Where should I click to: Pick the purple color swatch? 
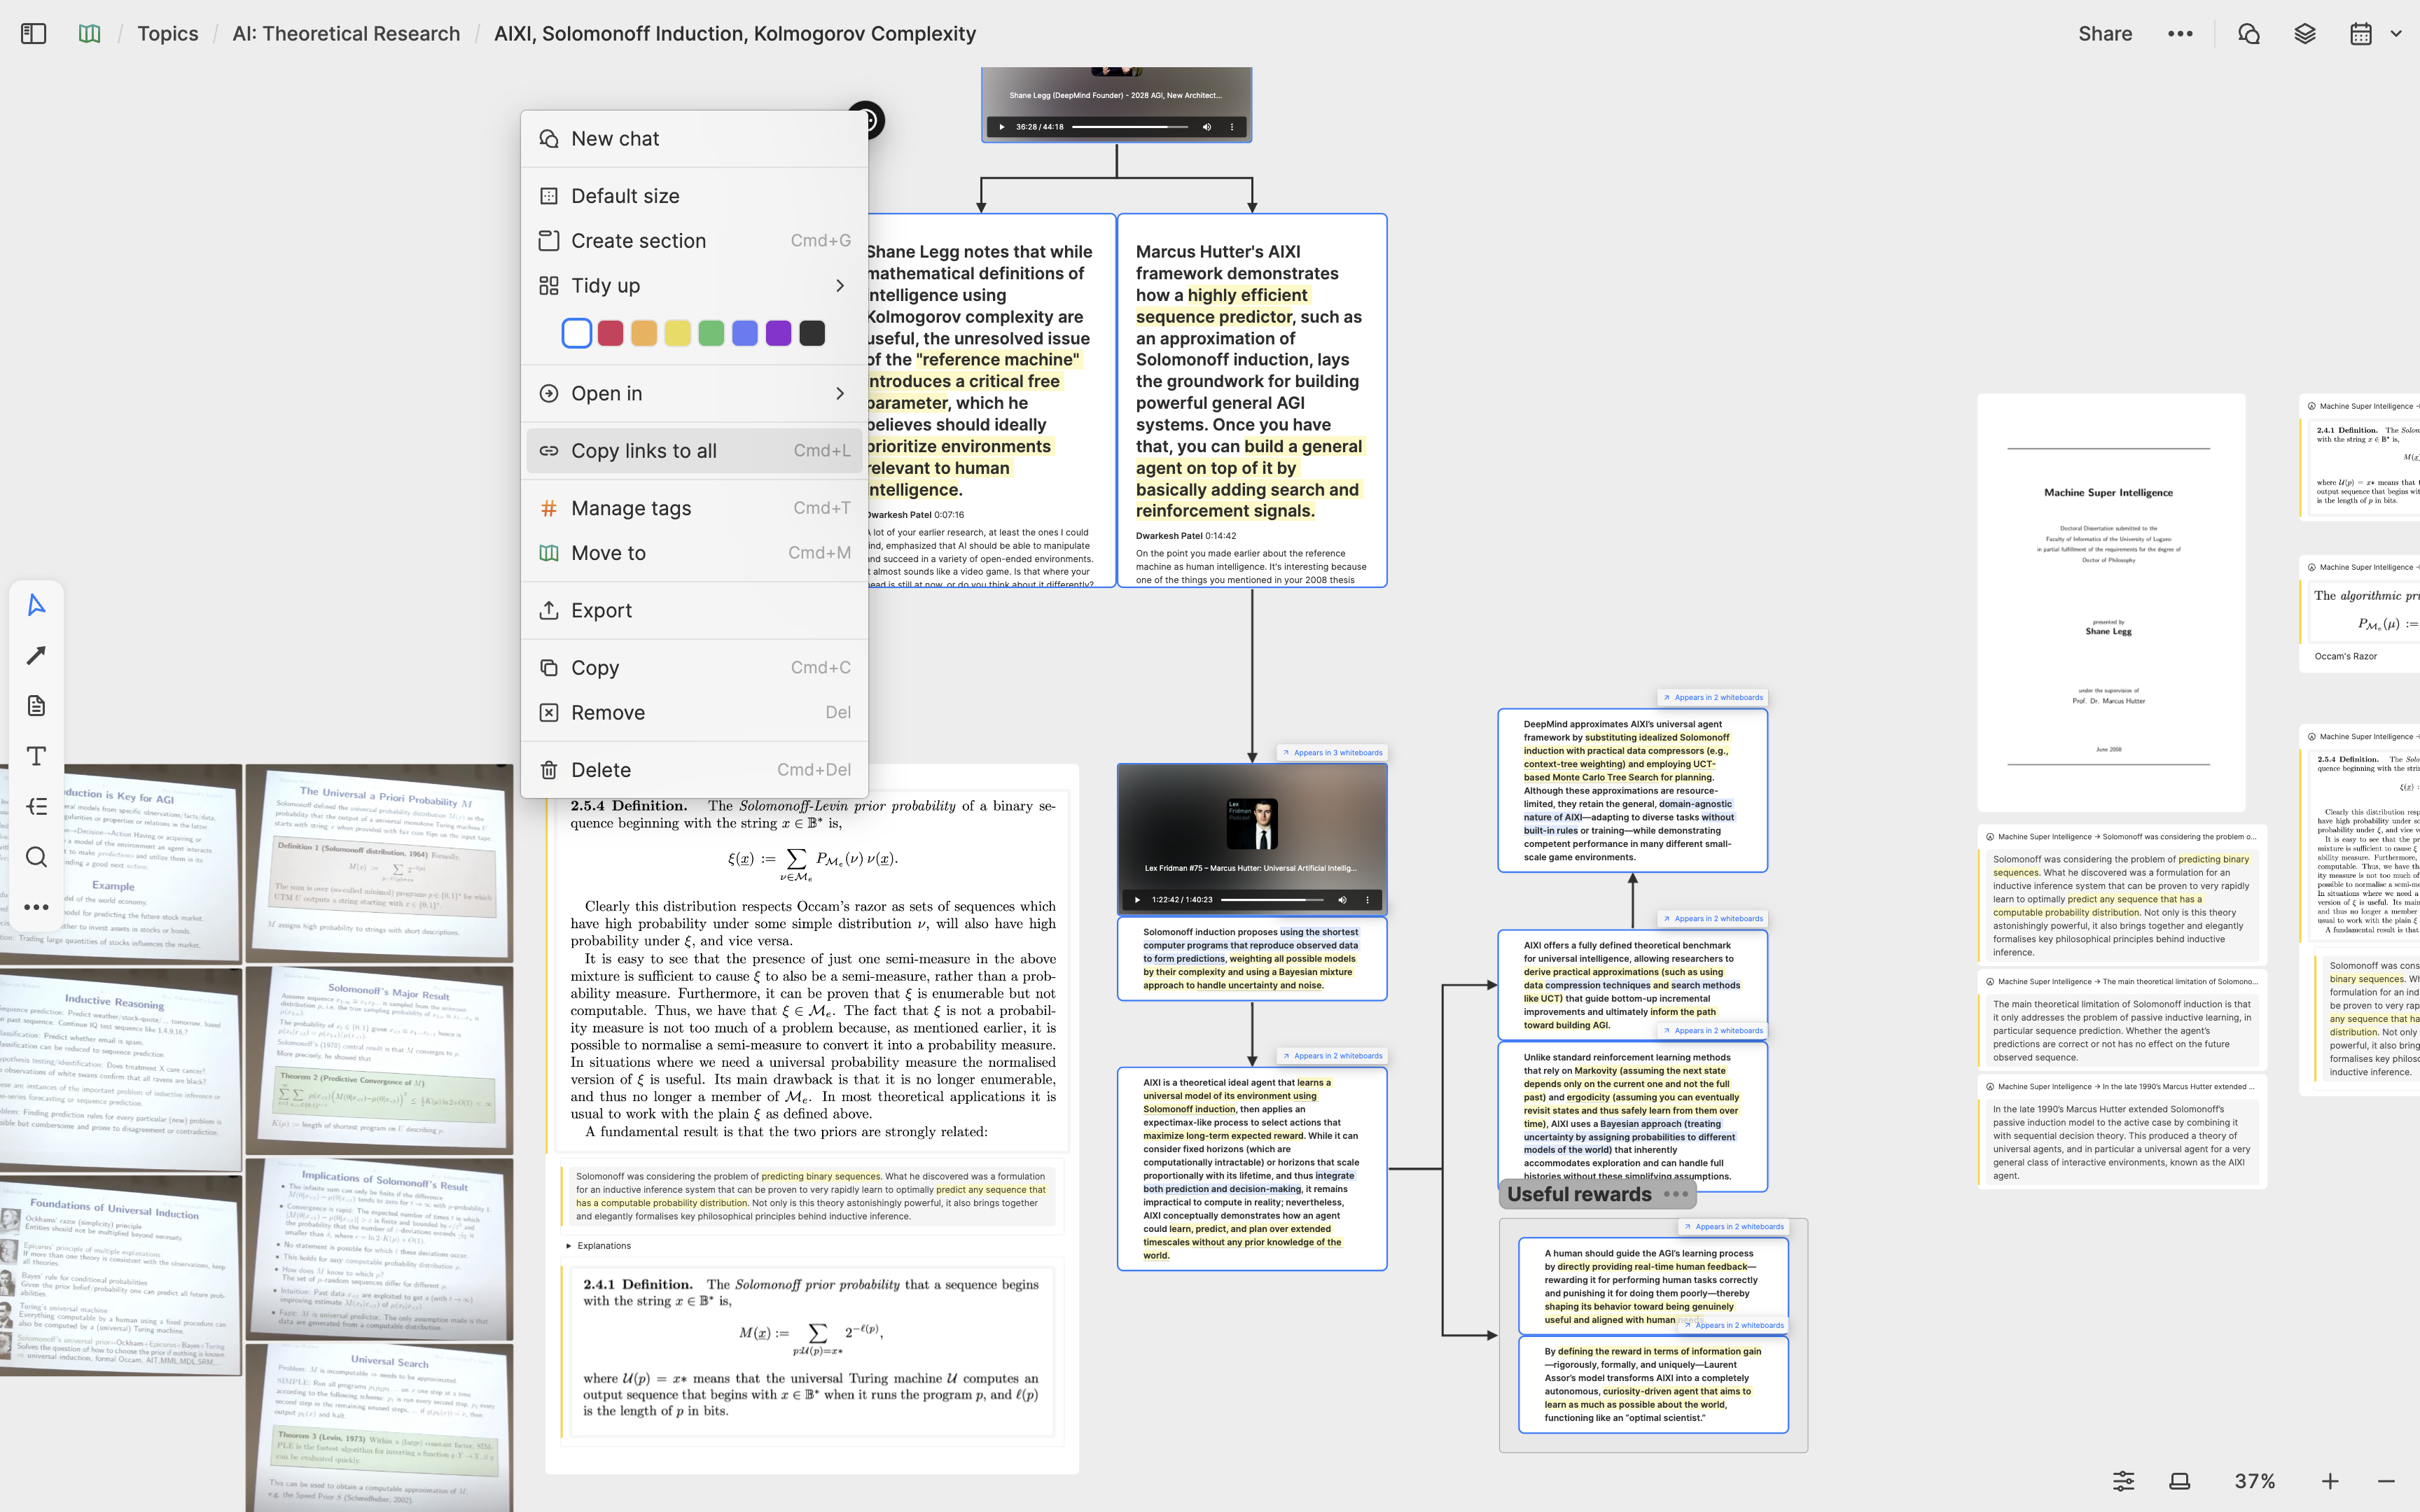click(x=779, y=333)
